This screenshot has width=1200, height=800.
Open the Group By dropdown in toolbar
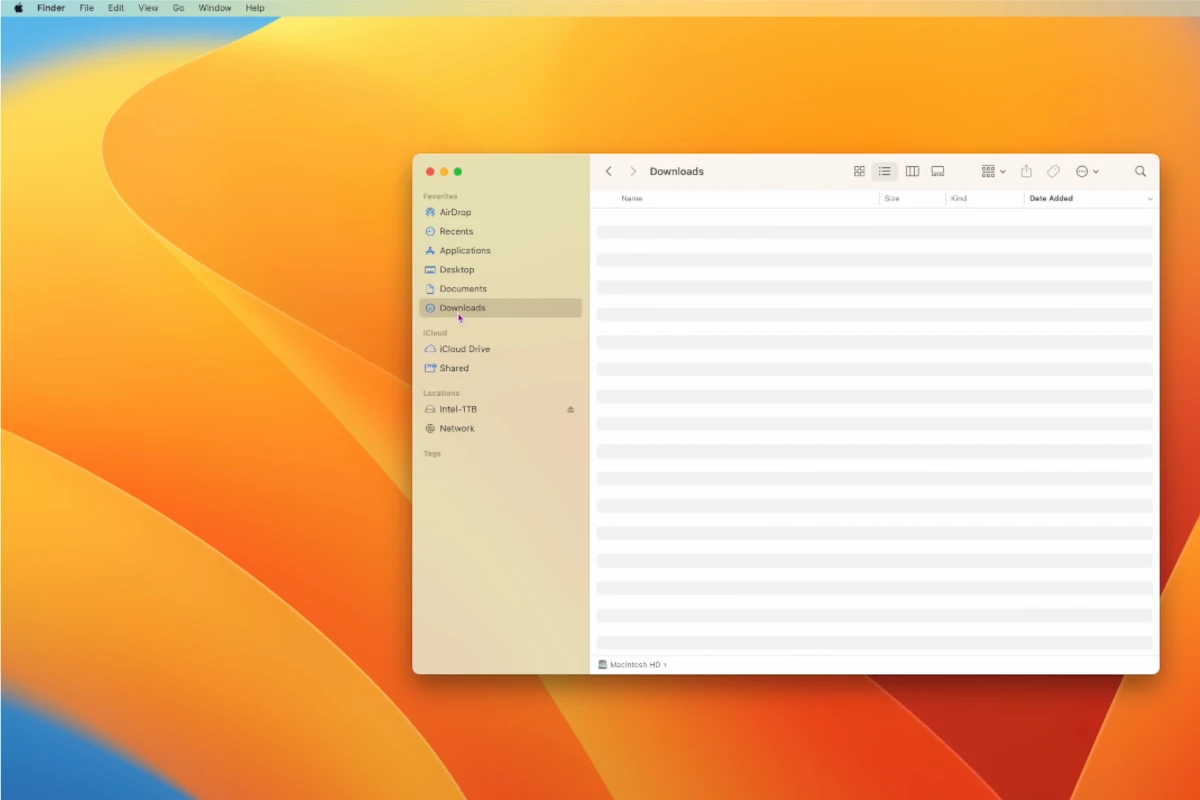point(993,172)
